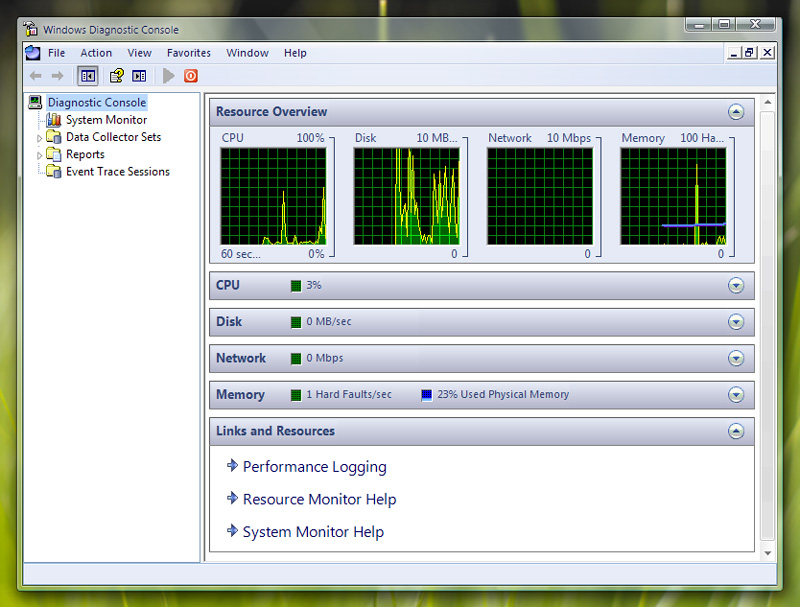This screenshot has height=607, width=800.
Task: Click the green Disk 0 MB/sec color indicator
Action: point(296,322)
